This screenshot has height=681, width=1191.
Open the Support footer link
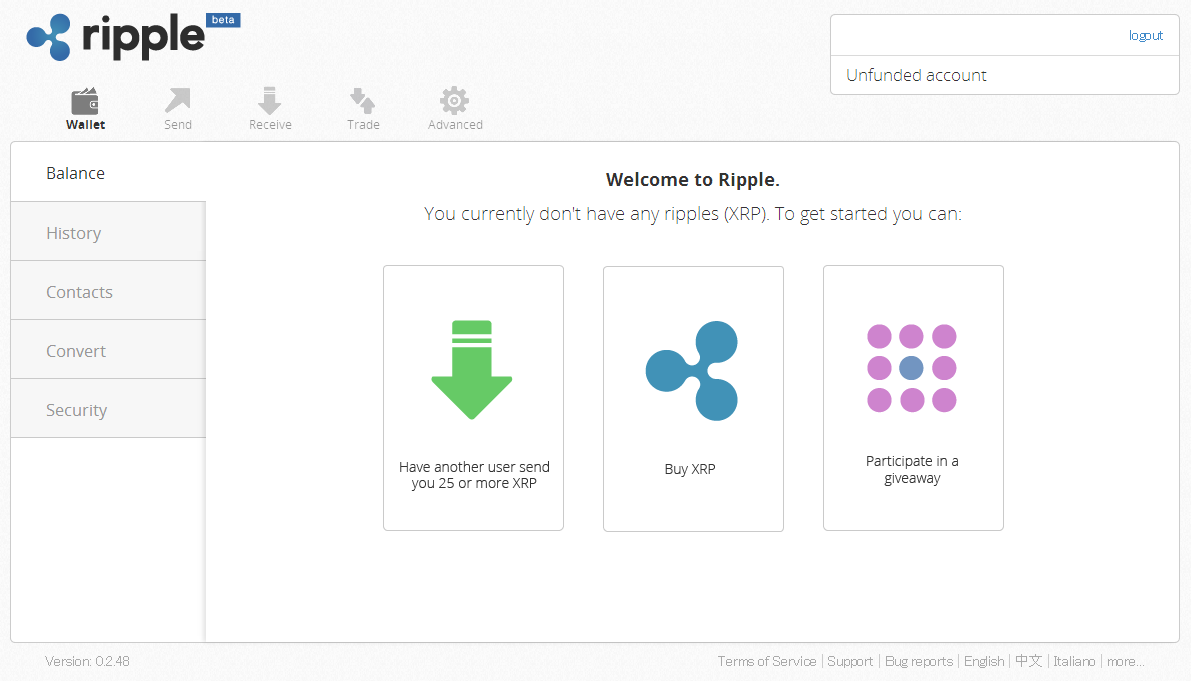click(x=850, y=661)
